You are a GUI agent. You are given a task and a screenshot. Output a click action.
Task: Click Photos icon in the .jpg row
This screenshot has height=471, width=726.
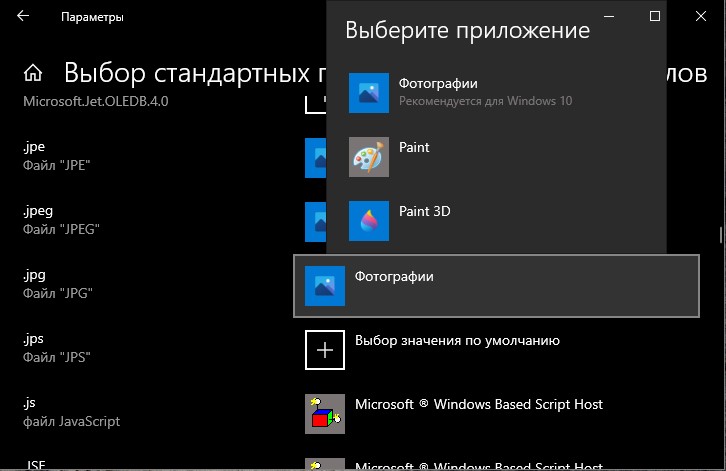tap(325, 285)
